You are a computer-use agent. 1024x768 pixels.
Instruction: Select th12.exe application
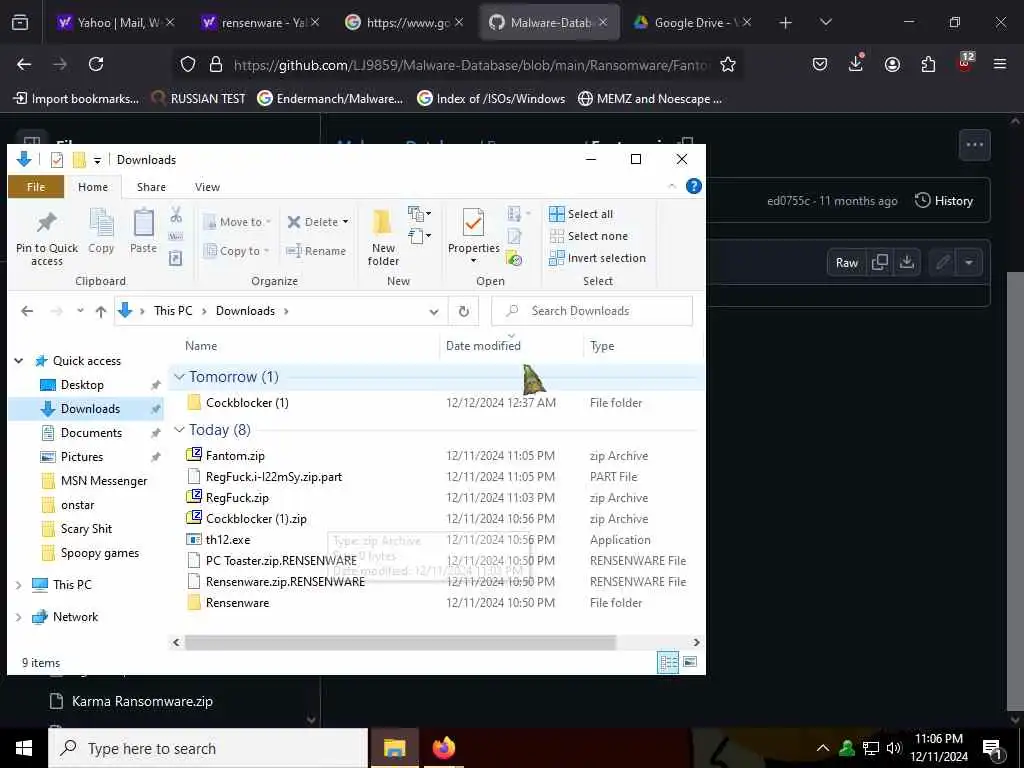click(228, 540)
